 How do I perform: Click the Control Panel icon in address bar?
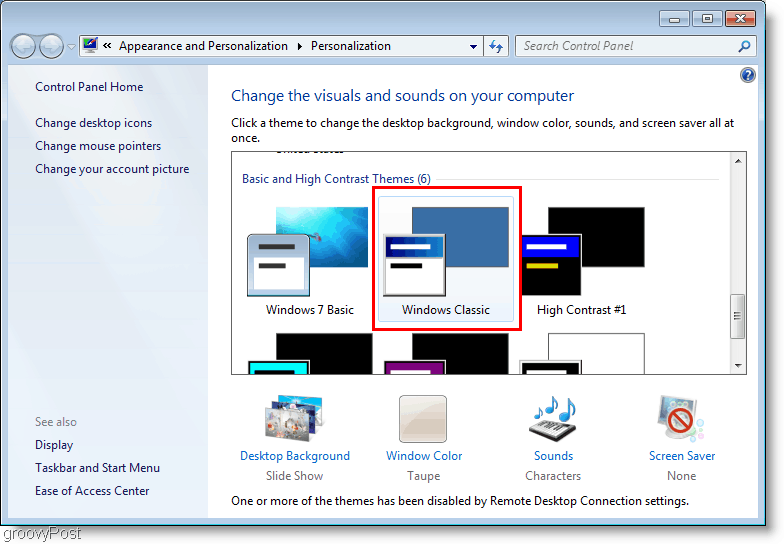[90, 46]
